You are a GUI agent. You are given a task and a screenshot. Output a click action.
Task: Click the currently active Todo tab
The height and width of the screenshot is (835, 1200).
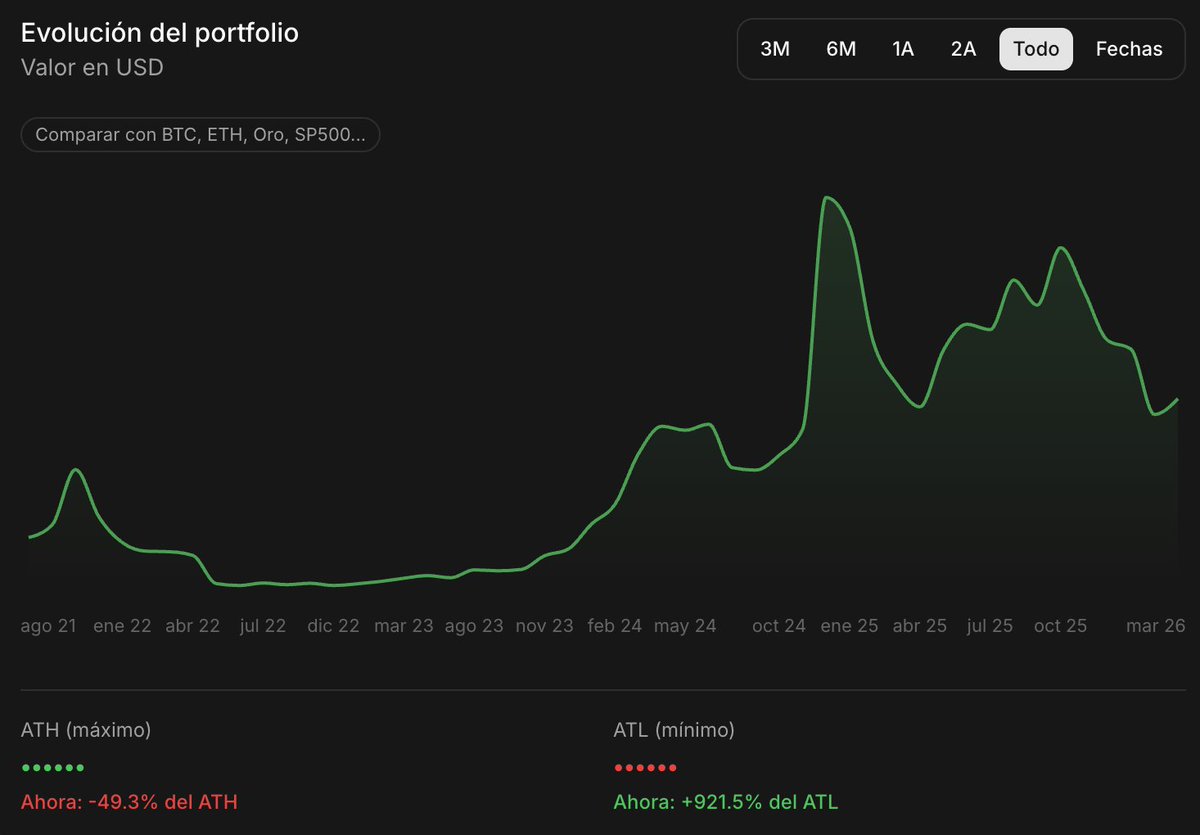pos(1036,48)
